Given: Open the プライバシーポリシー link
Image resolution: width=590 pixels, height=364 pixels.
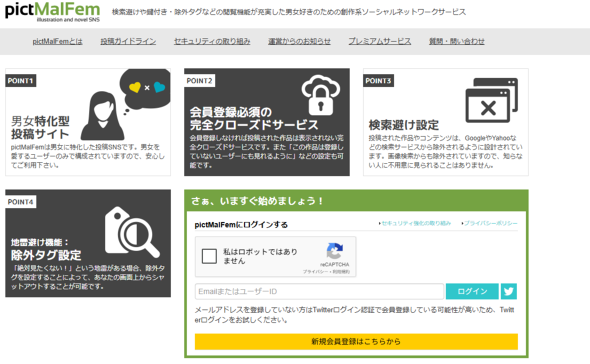Looking at the screenshot, I should (490, 223).
